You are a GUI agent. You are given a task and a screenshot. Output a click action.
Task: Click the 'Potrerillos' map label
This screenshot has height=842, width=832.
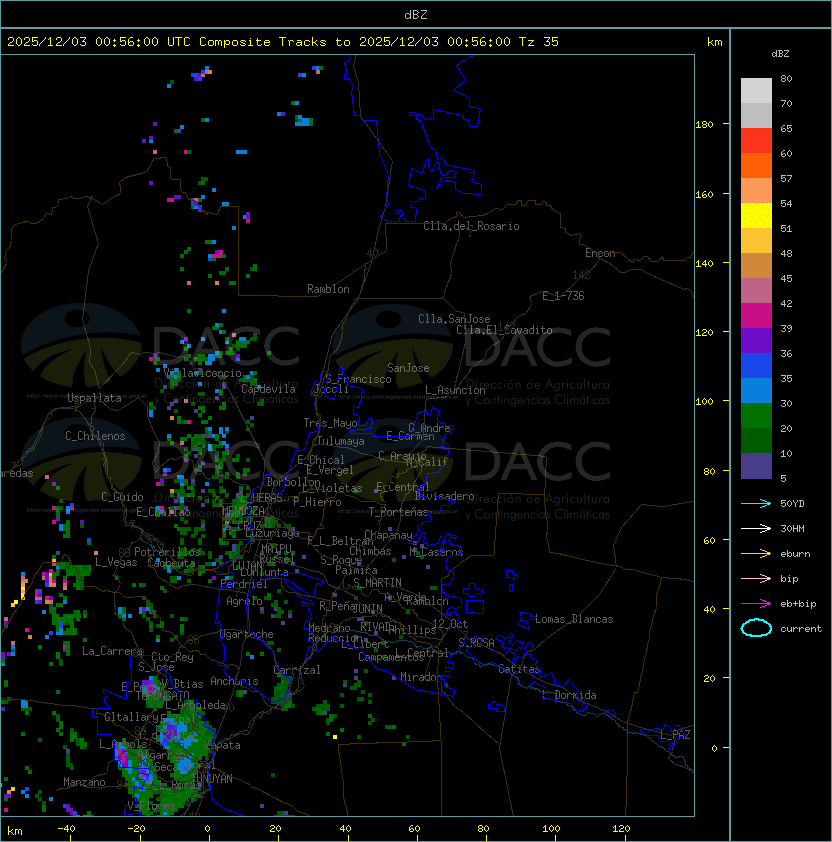[x=167, y=552]
